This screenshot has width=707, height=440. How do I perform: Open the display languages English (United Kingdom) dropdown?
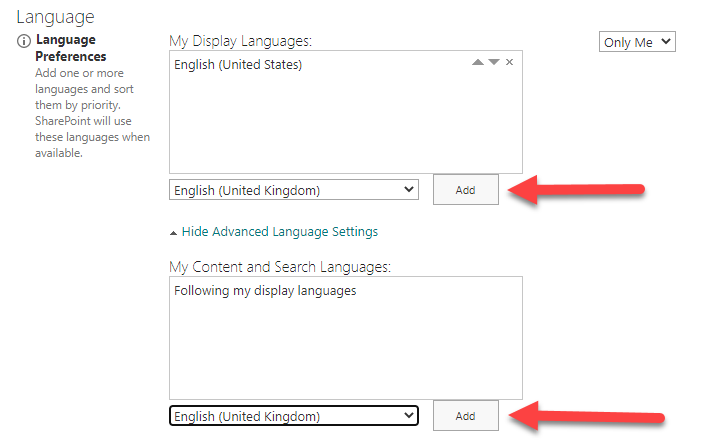[293, 190]
